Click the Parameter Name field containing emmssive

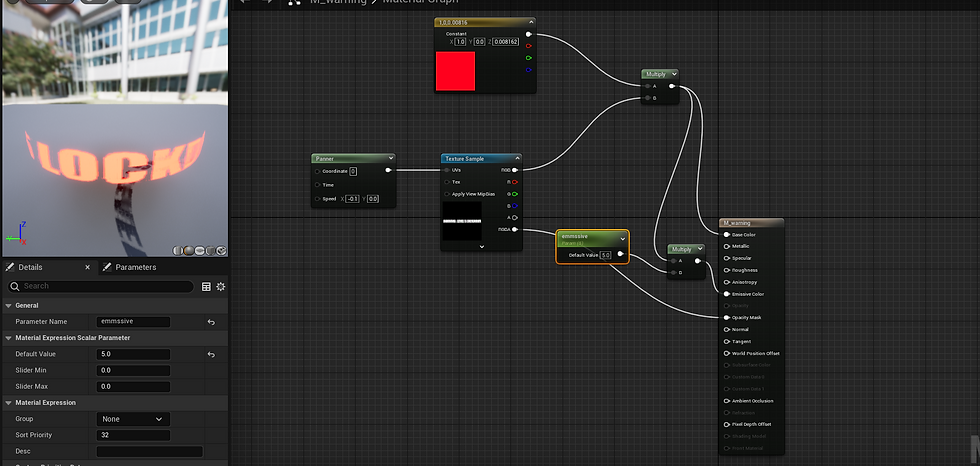coord(133,322)
